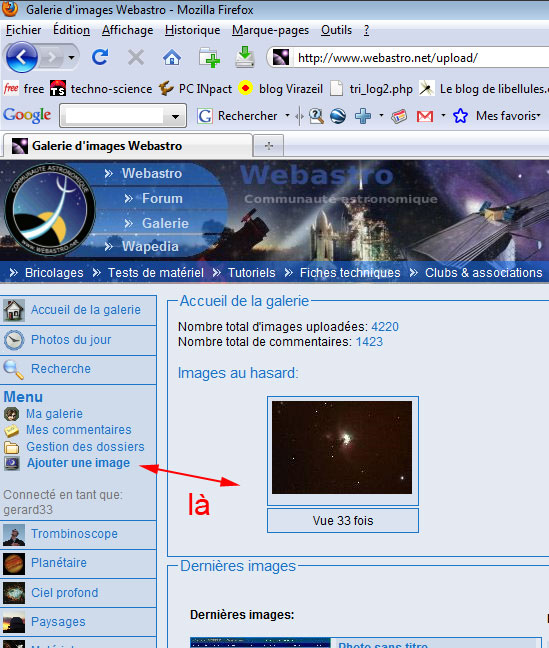
Task: Open the Marque-pages menu
Action: (x=270, y=30)
